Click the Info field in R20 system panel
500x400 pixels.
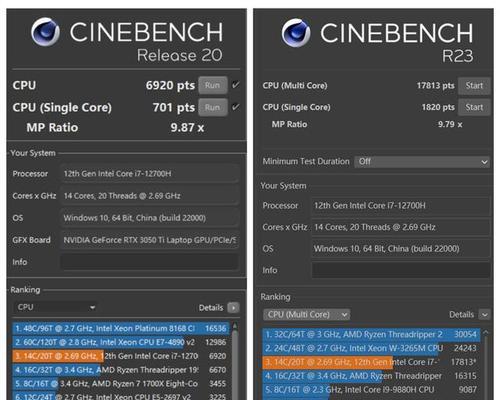pos(149,262)
